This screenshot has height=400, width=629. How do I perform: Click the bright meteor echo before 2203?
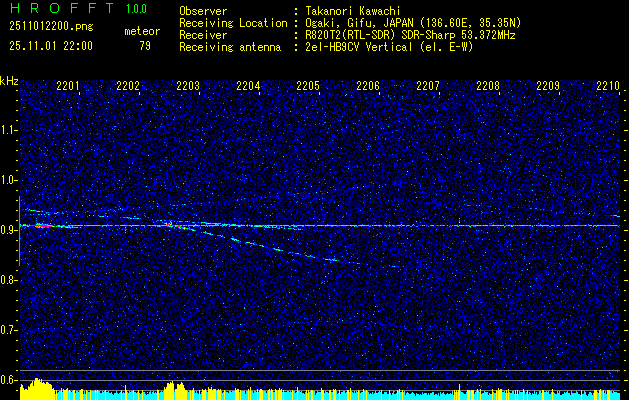click(173, 225)
